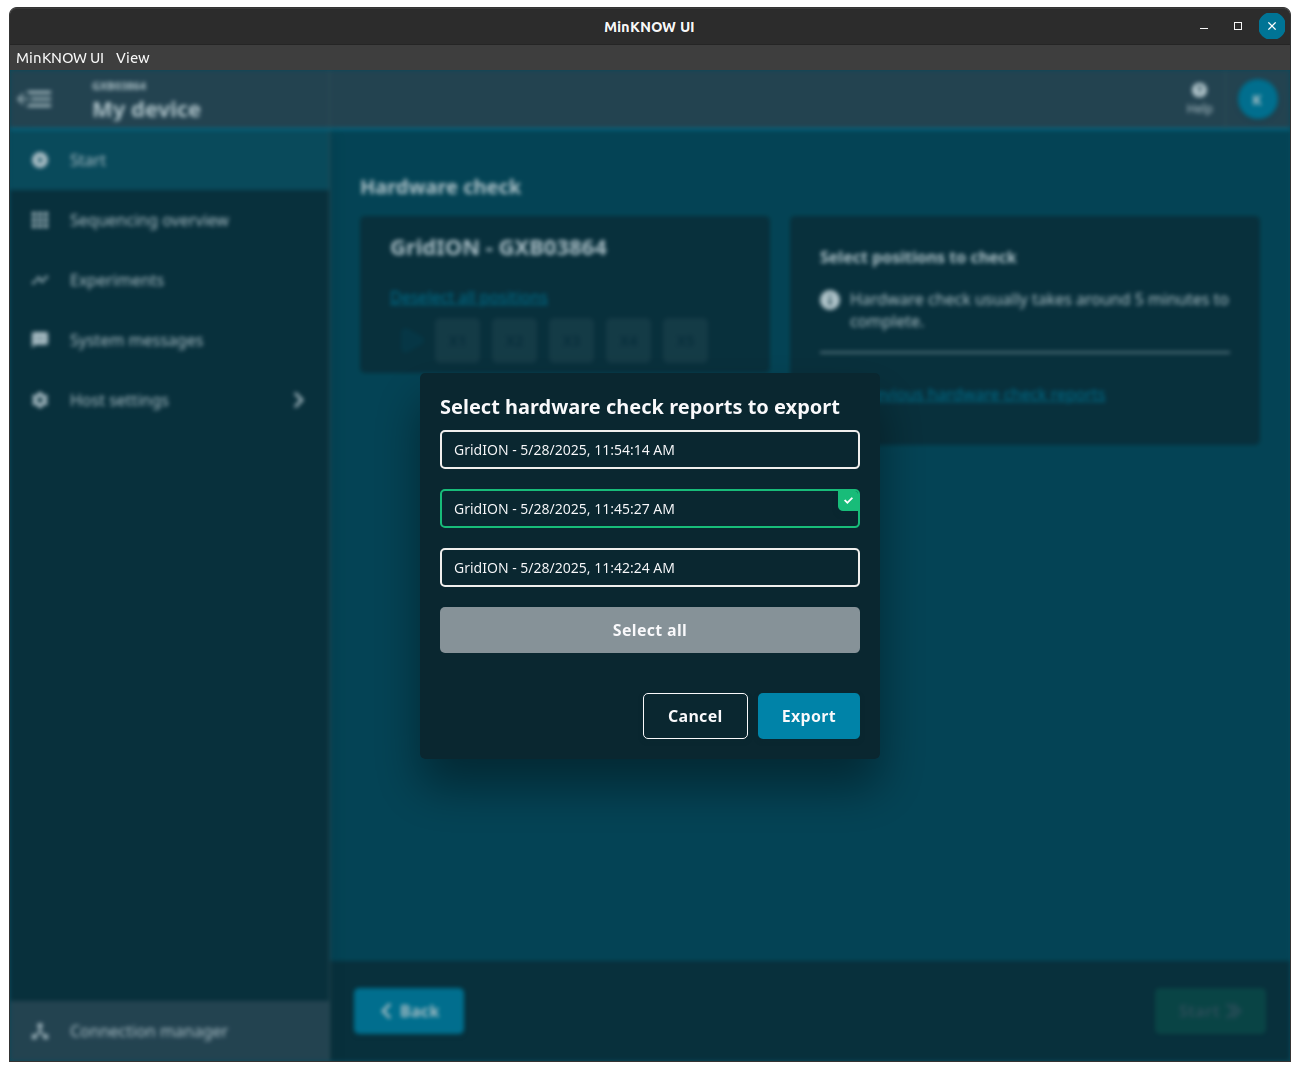Go to Start in the sidebar
The image size is (1300, 1071).
169,160
